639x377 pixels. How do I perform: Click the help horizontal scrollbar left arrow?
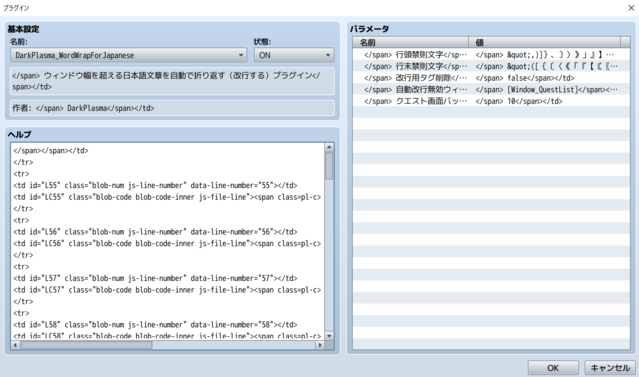15,345
